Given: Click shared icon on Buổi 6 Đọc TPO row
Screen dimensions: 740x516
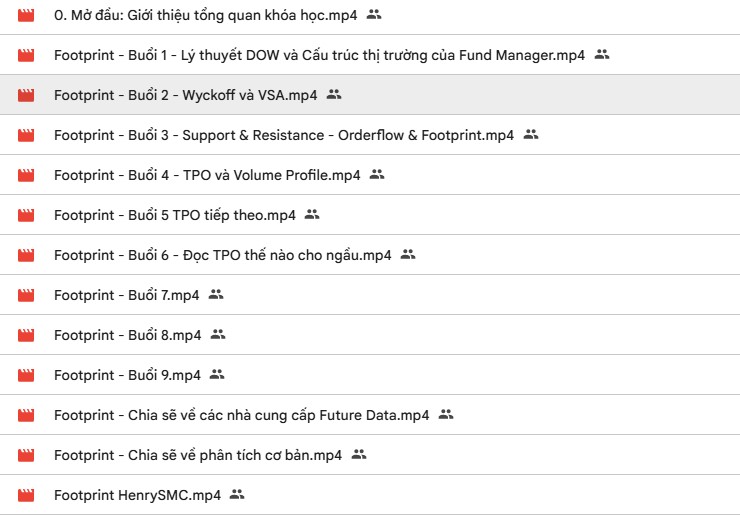Looking at the screenshot, I should pos(408,255).
